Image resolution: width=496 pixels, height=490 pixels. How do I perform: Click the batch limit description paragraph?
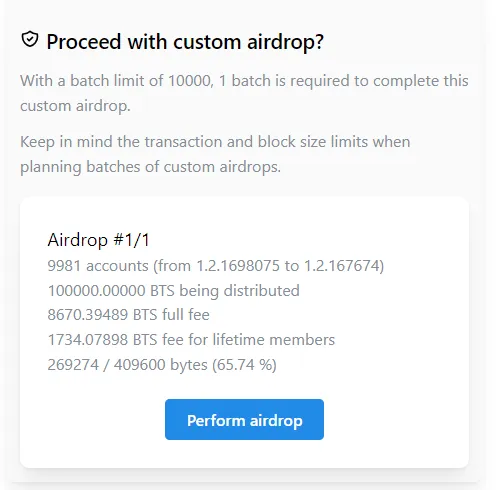tap(244, 93)
